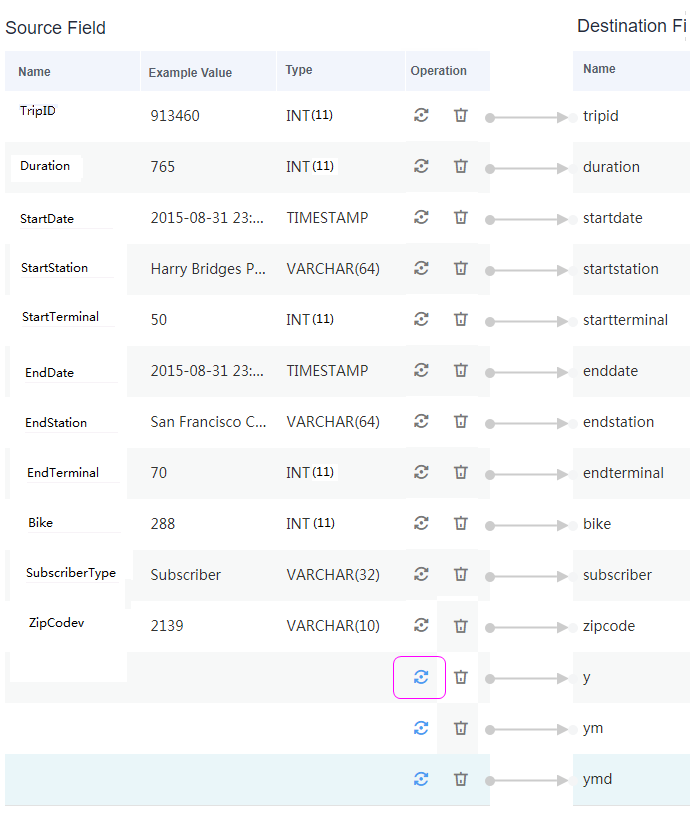Screen dimensions: 691x816
Task: Click highlighted refresh icon in y row
Action: click(421, 677)
